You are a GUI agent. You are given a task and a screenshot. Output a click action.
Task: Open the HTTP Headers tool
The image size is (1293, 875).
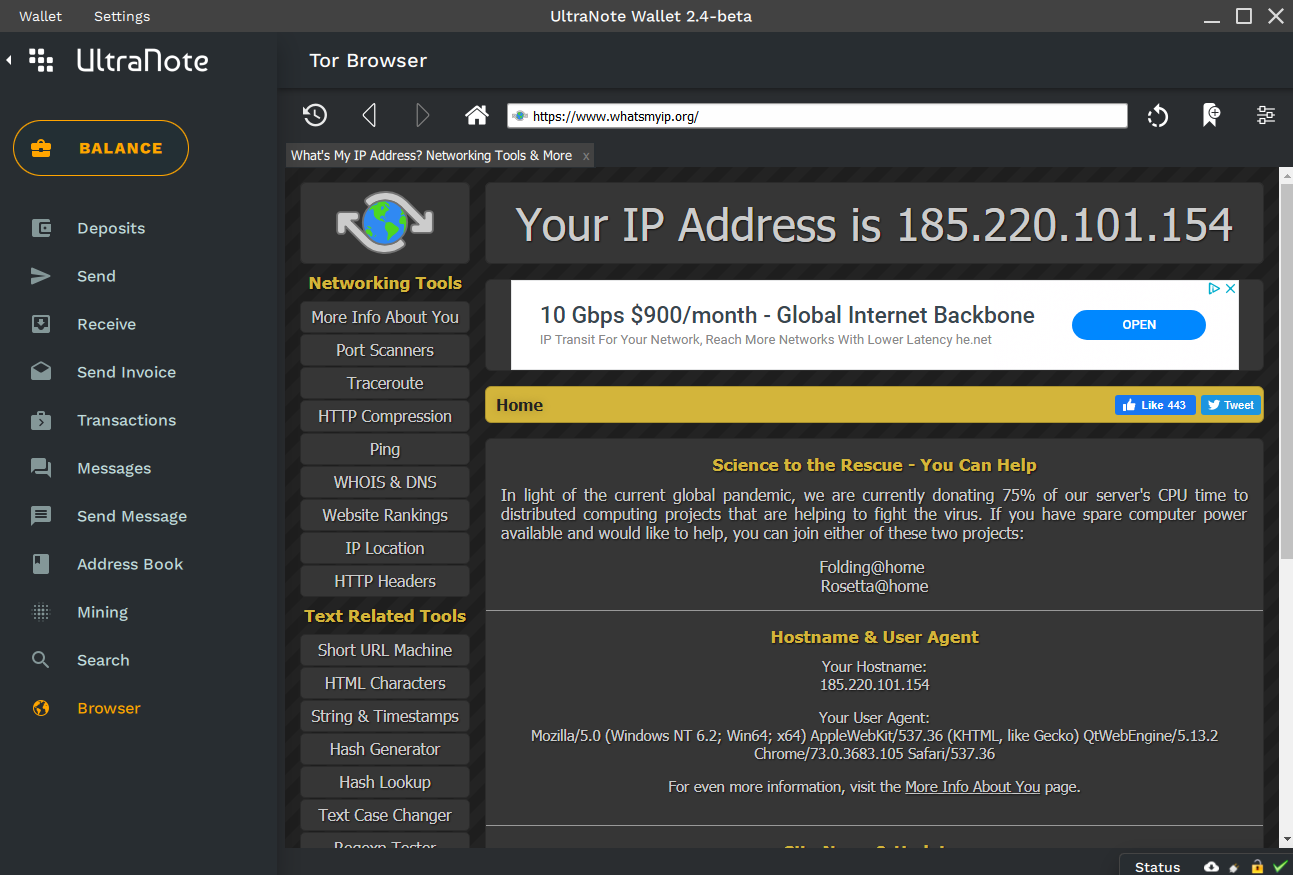(385, 581)
